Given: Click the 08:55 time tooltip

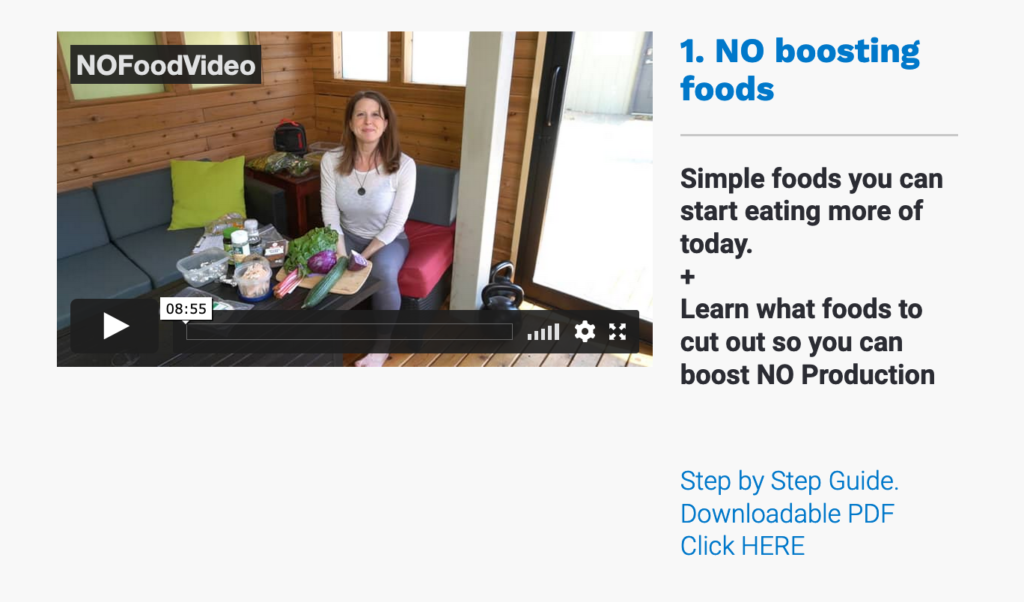Looking at the screenshot, I should [186, 309].
